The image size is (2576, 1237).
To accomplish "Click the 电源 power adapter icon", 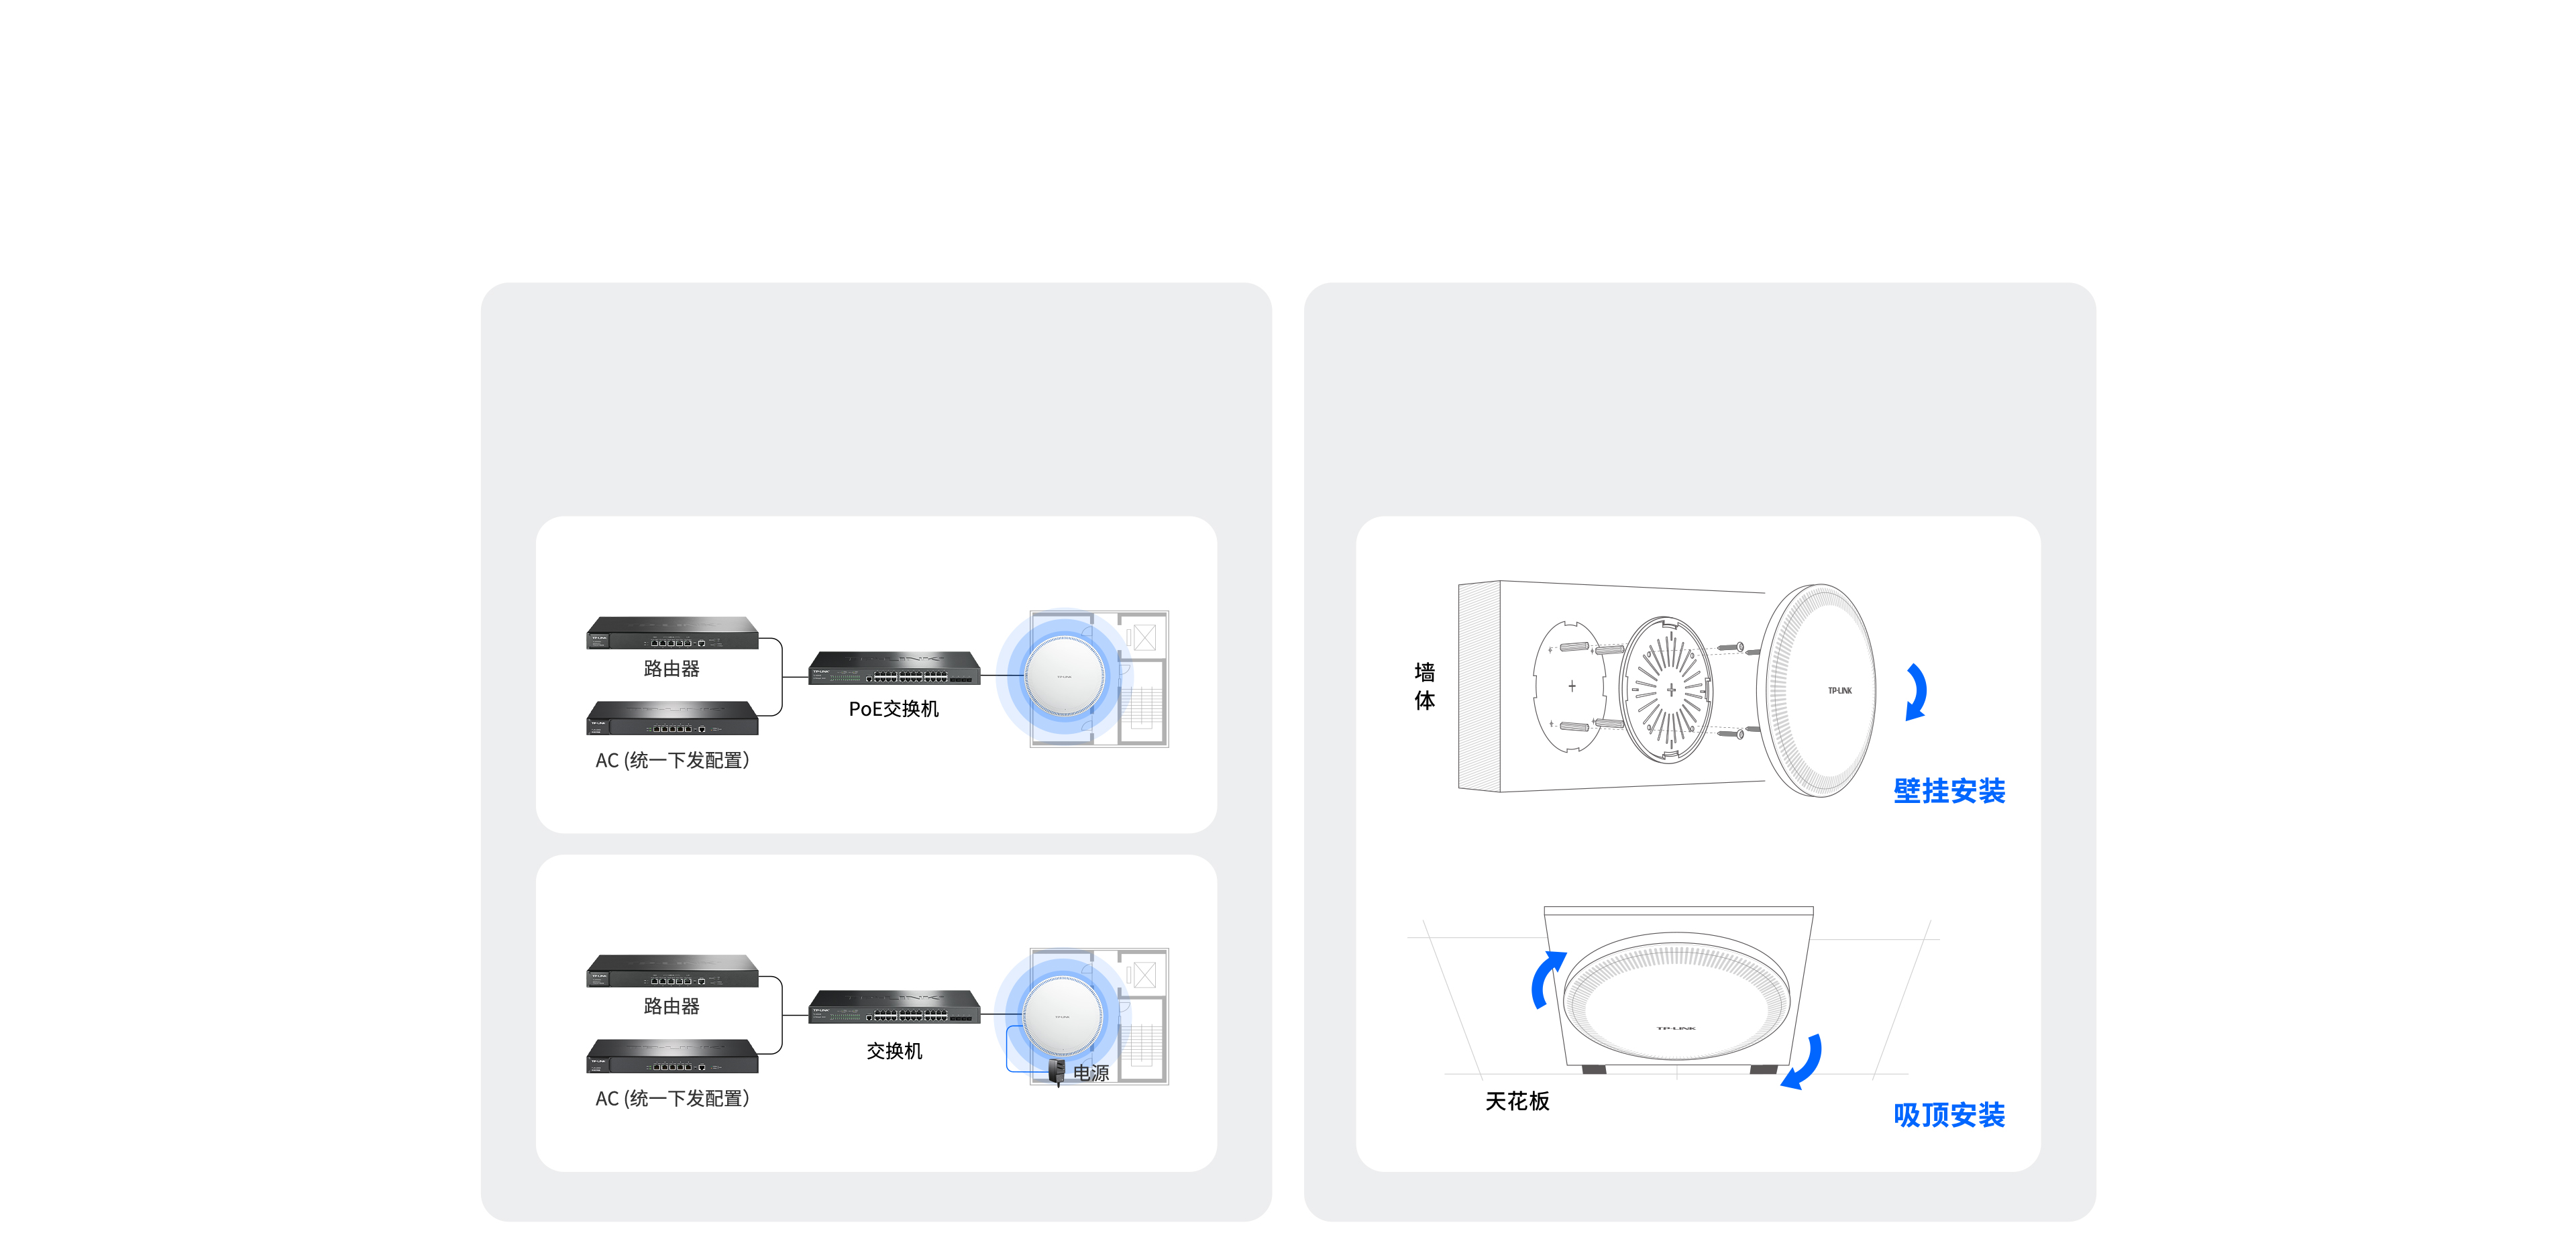I will pos(1056,1072).
